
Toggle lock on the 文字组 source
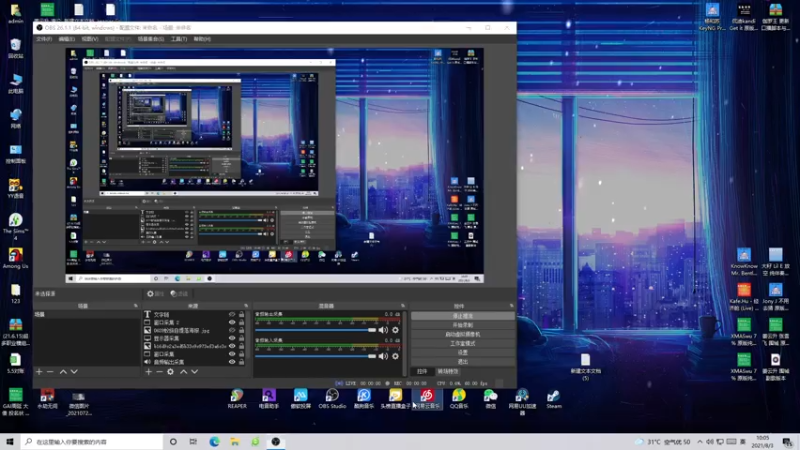(x=242, y=314)
